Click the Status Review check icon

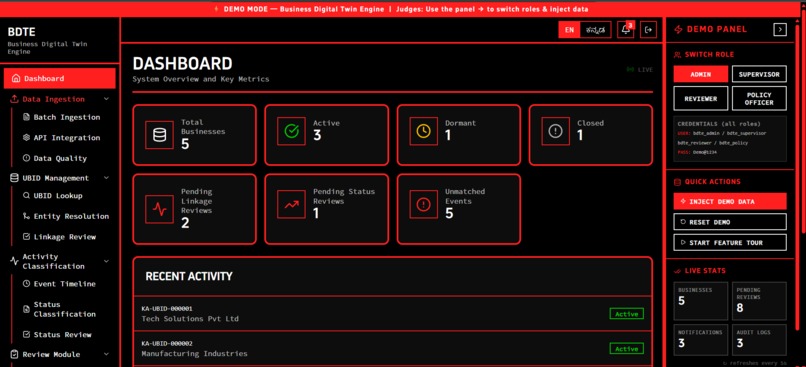pyautogui.click(x=27, y=335)
